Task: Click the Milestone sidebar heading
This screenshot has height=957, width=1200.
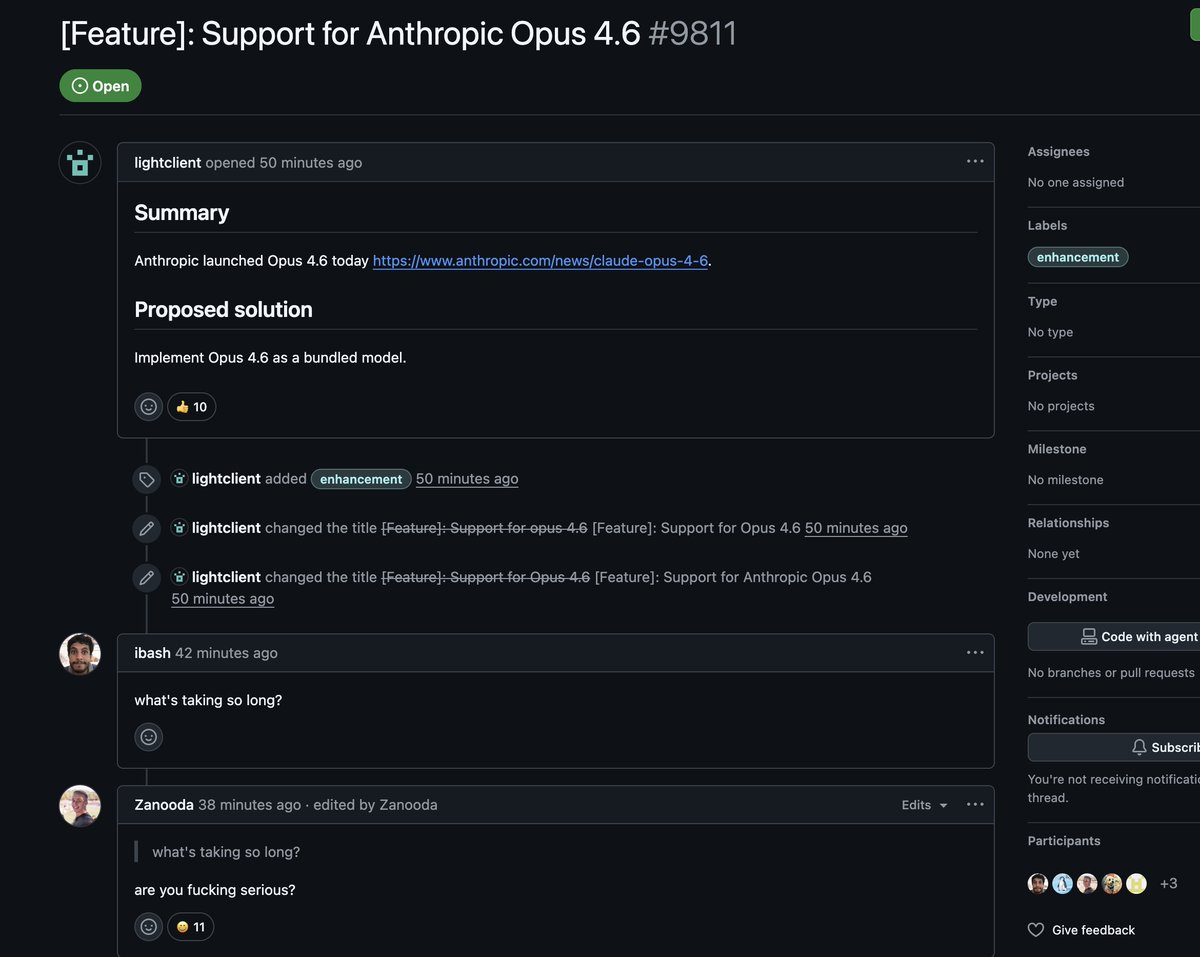Action: click(x=1057, y=450)
